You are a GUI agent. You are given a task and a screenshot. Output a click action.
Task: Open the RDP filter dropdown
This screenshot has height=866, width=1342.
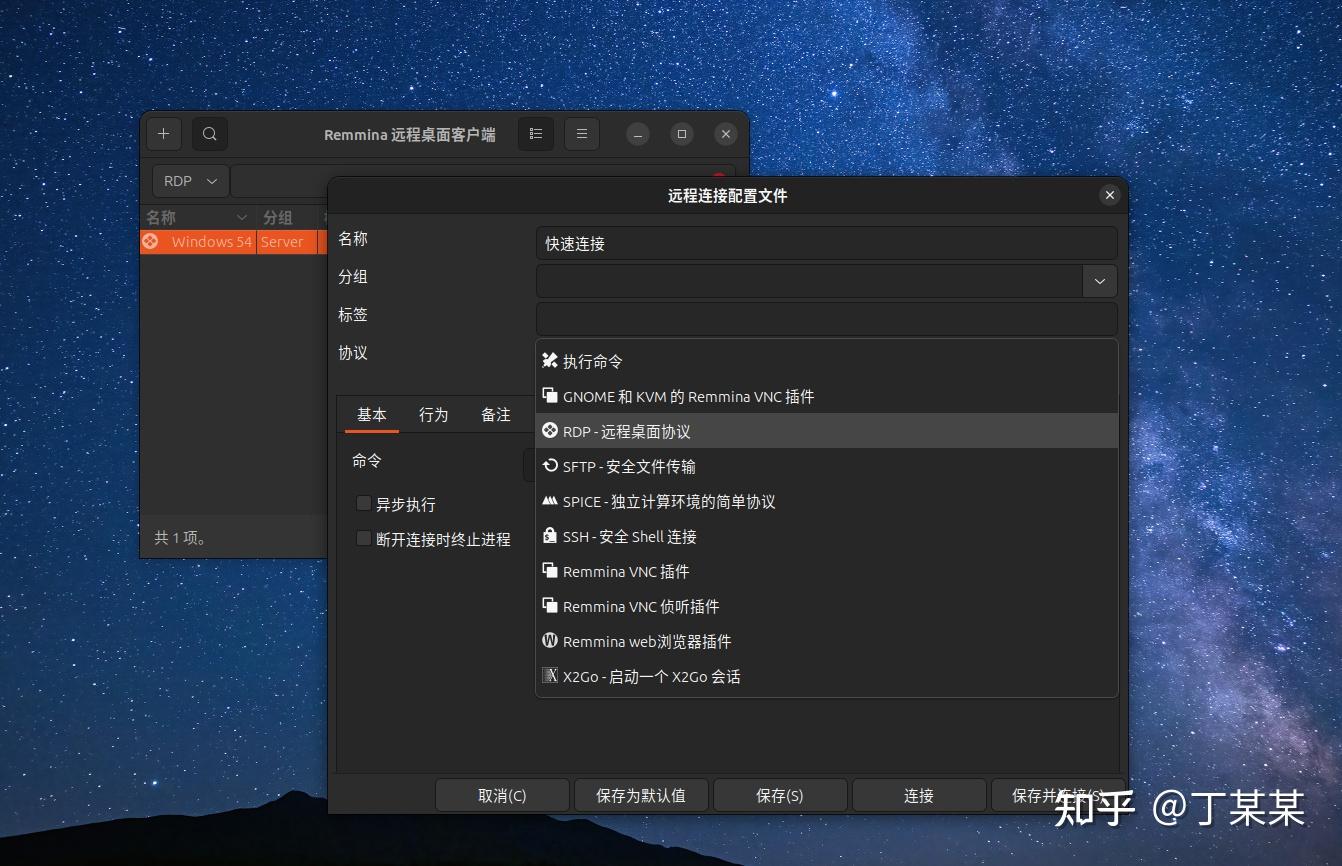click(189, 180)
